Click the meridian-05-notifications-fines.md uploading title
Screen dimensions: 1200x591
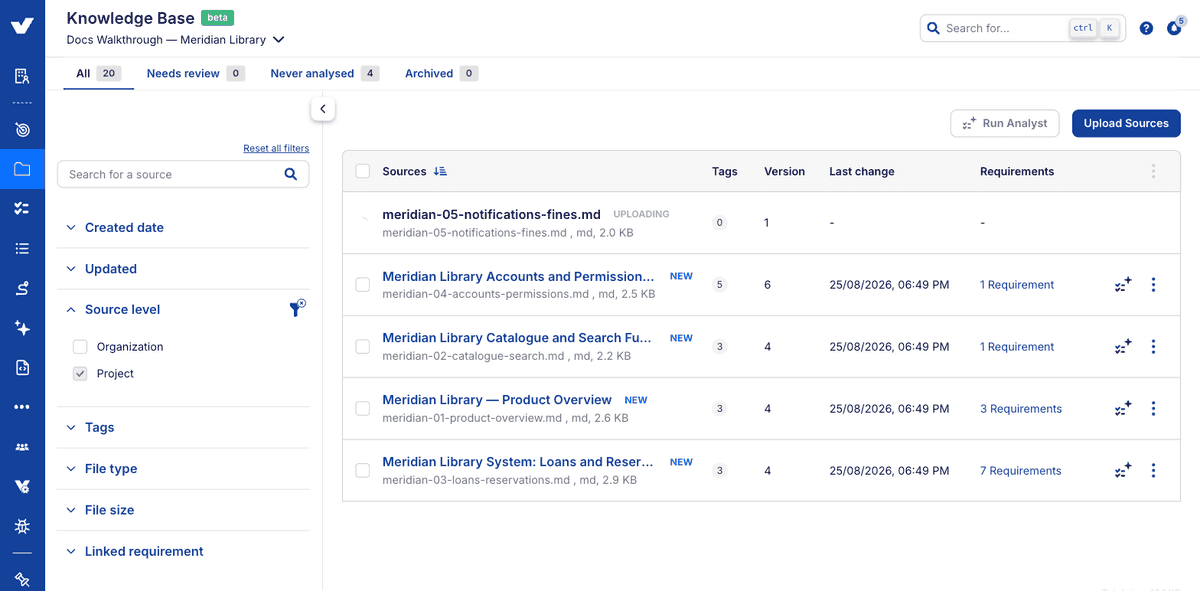491,214
